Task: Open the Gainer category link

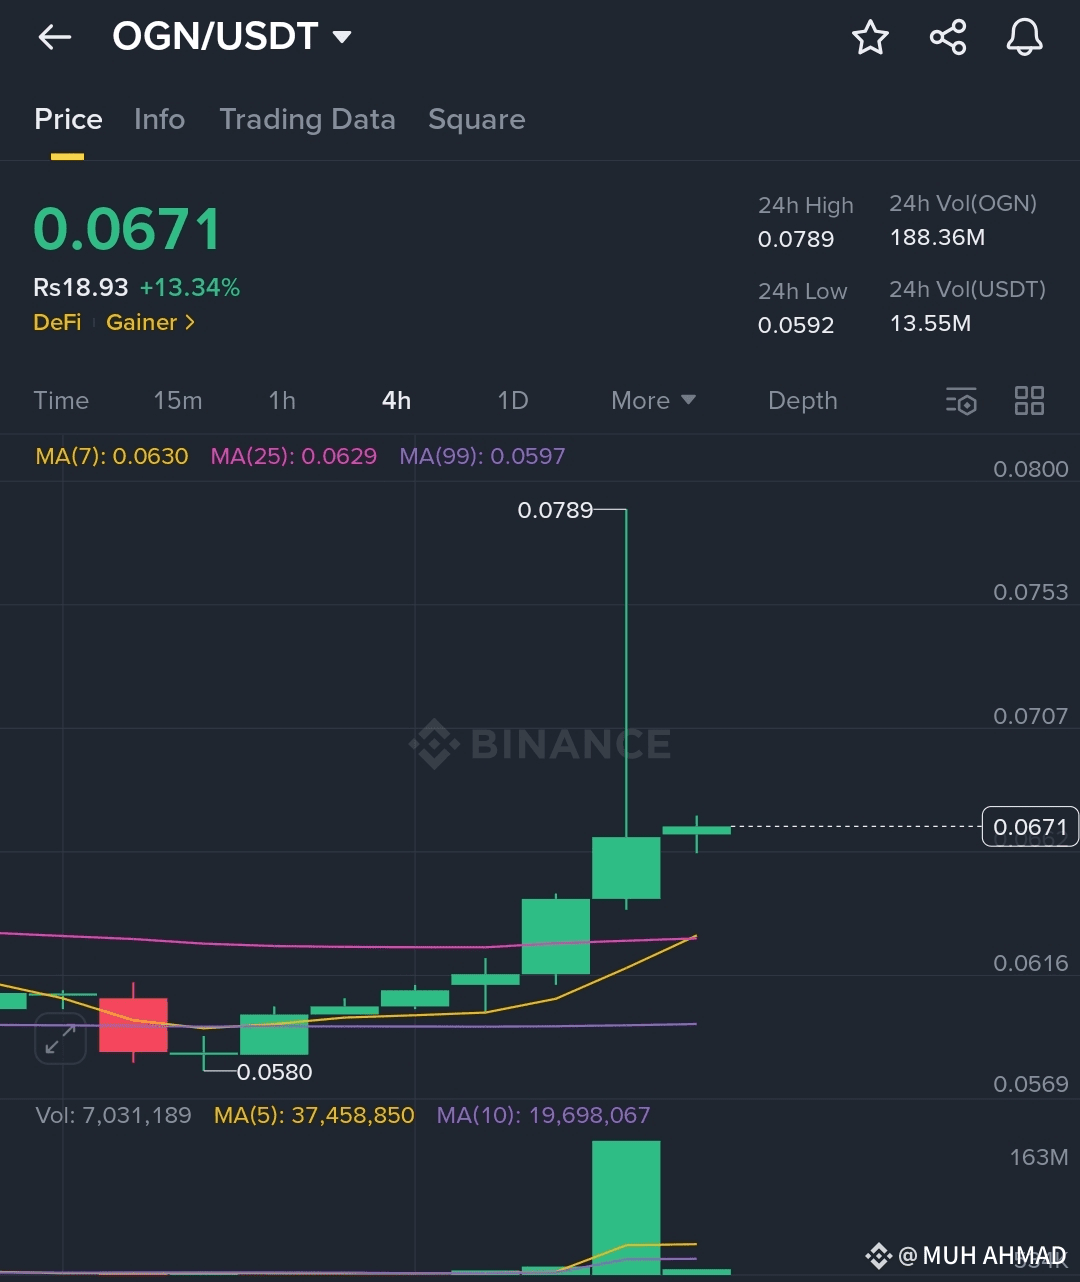Action: (x=150, y=322)
